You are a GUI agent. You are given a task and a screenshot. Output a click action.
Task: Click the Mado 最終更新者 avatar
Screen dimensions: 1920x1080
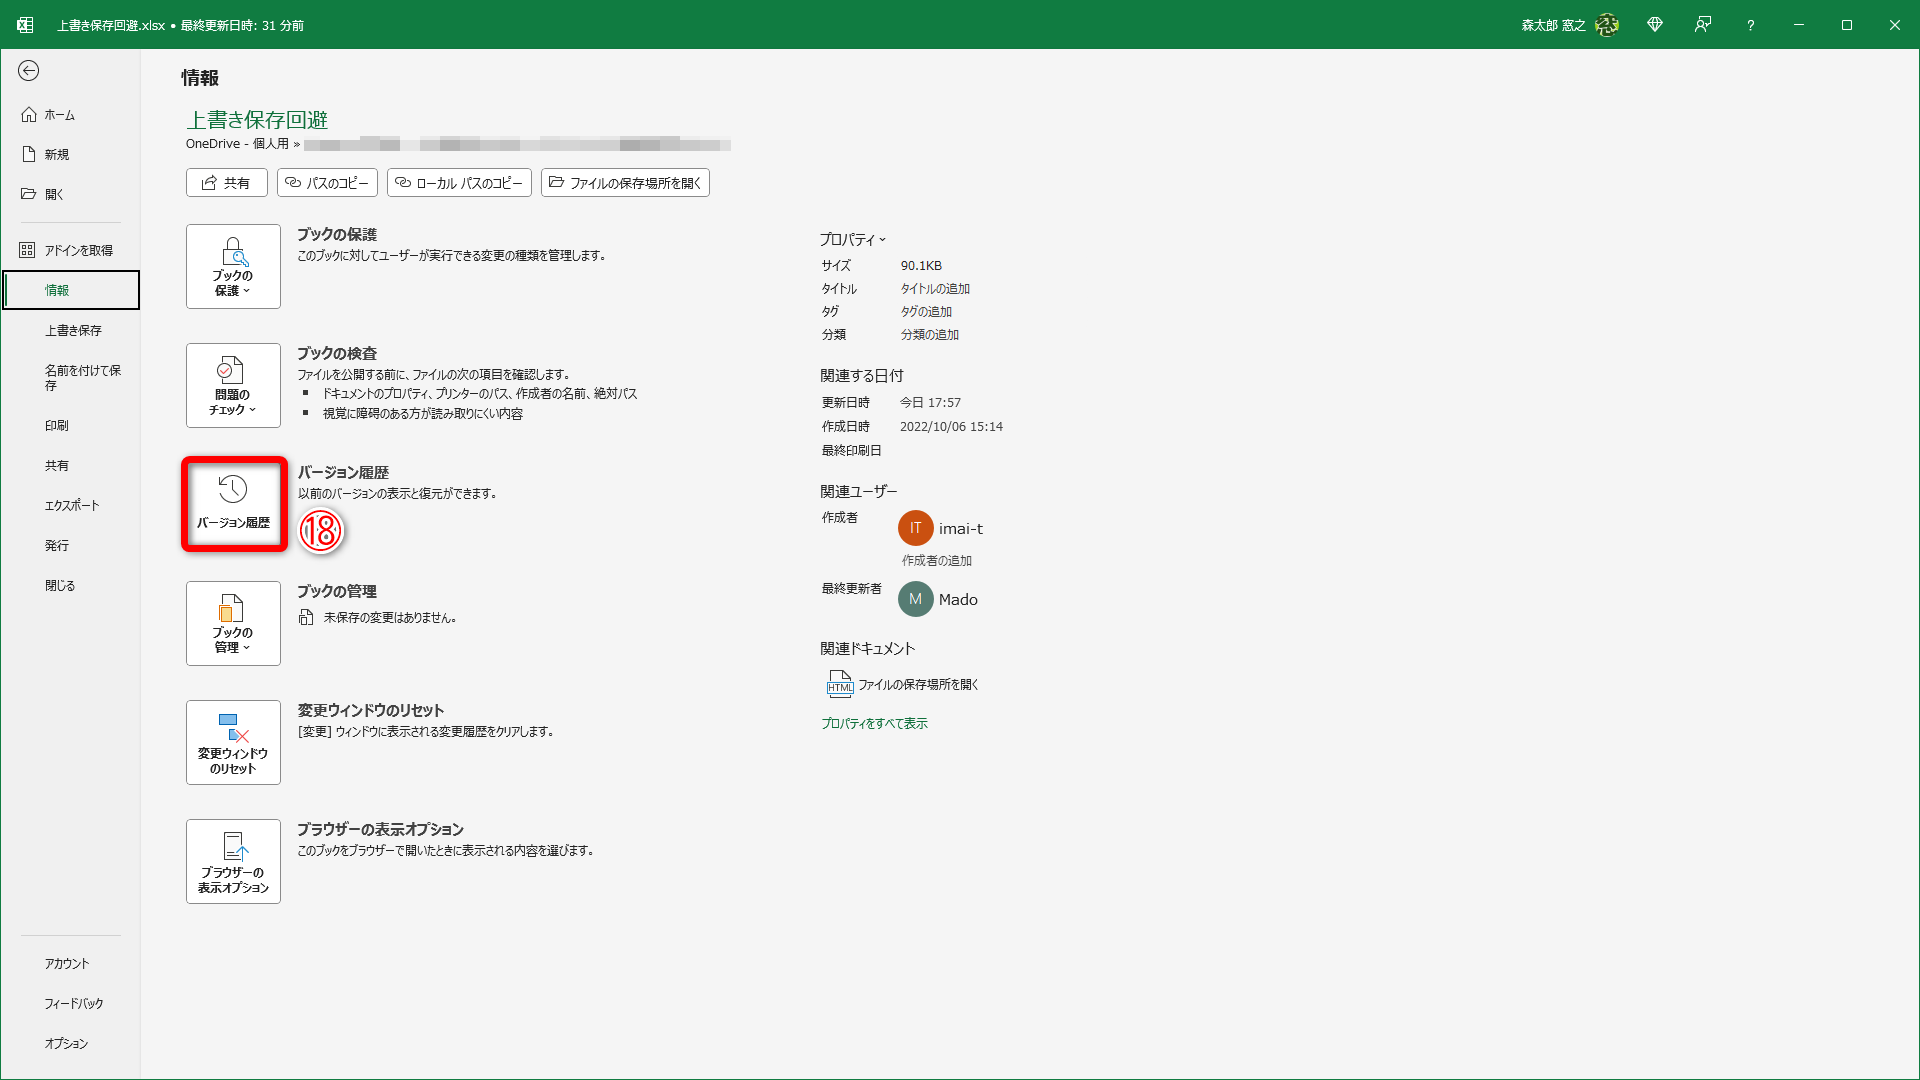point(915,599)
